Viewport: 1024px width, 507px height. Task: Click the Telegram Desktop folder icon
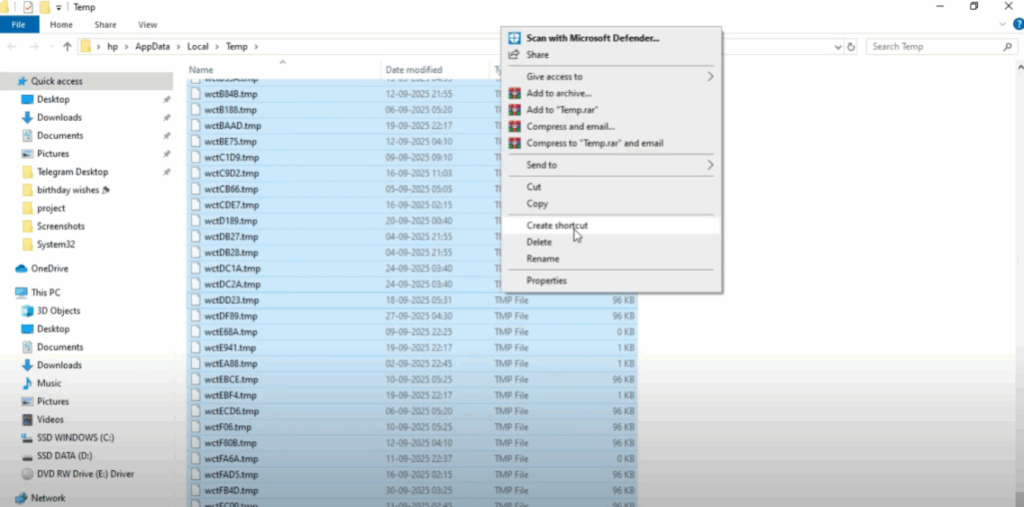pyautogui.click(x=27, y=172)
